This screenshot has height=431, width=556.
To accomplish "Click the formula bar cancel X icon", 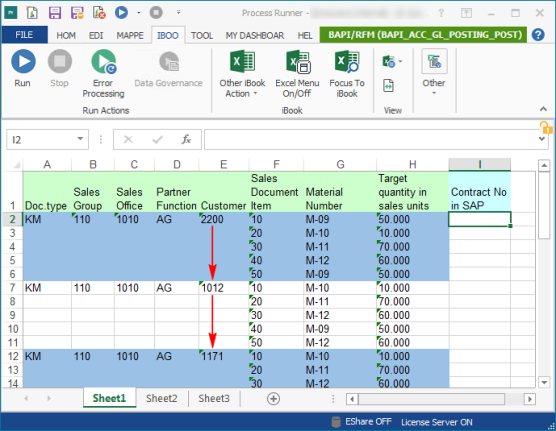I will click(128, 139).
